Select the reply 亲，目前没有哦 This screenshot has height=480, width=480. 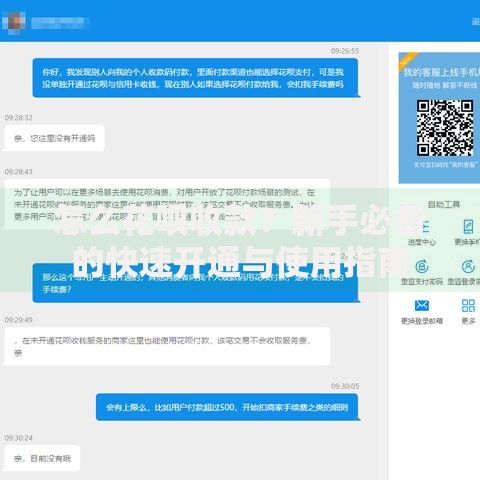[x=42, y=458]
